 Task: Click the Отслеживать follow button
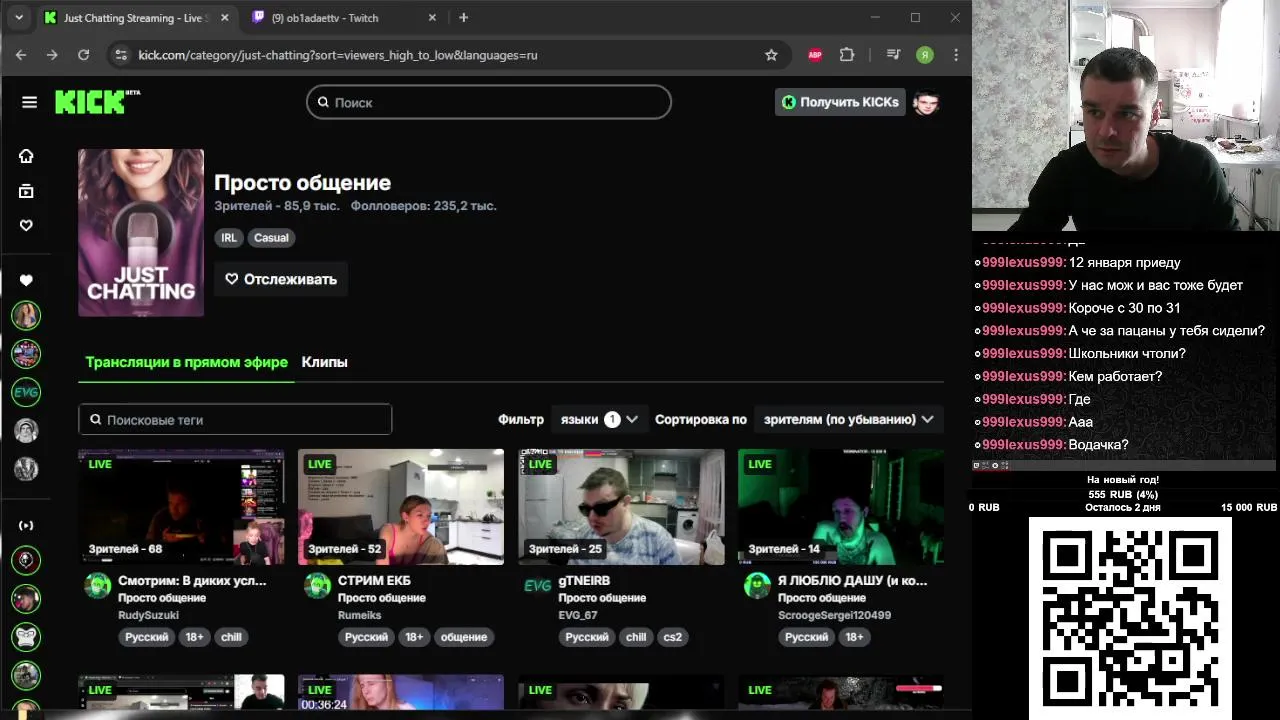[x=281, y=279]
